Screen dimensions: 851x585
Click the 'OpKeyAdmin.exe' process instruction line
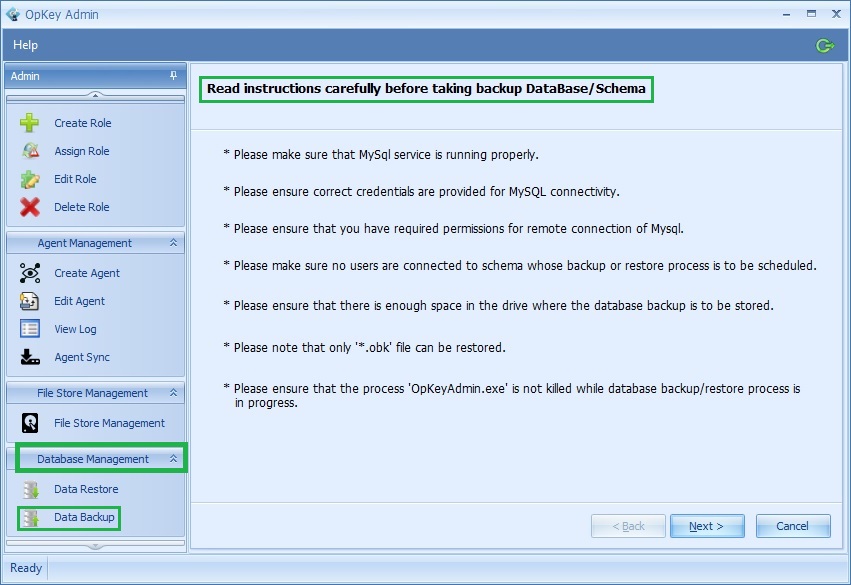[512, 395]
